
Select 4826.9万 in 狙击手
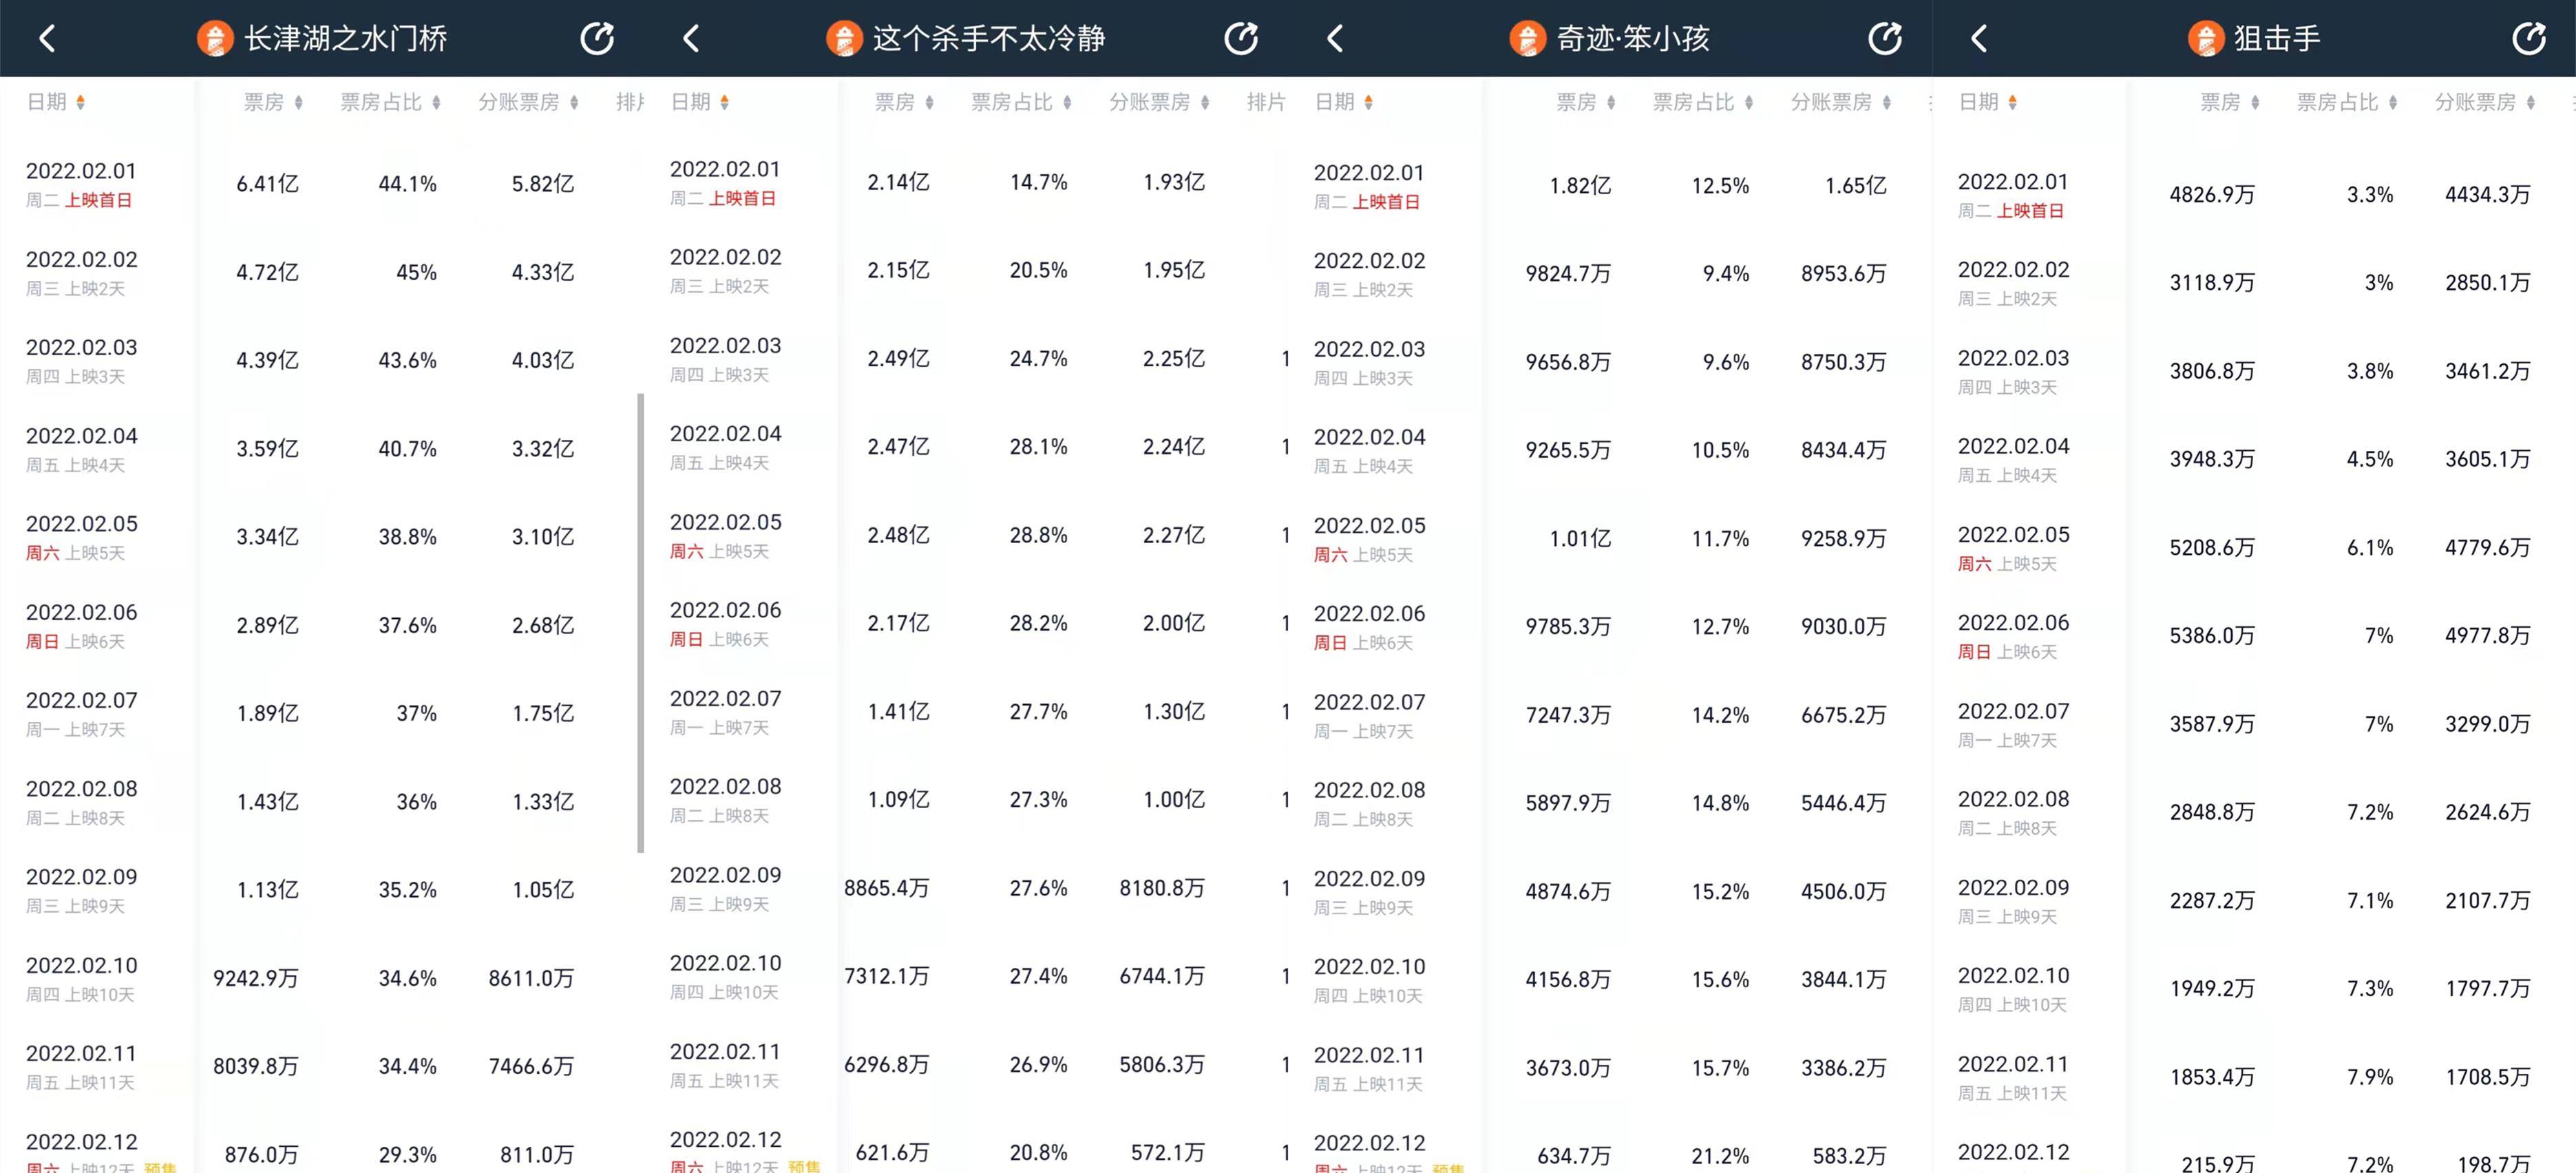tap(2212, 195)
